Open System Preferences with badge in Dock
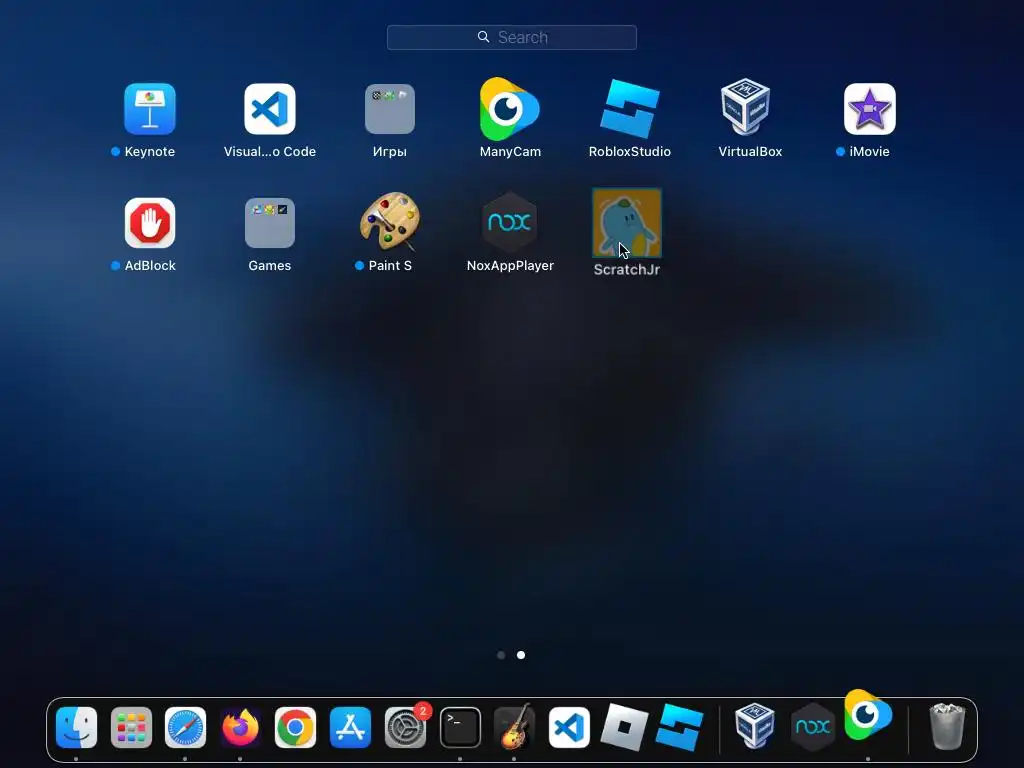This screenshot has width=1024, height=768. coord(406,728)
